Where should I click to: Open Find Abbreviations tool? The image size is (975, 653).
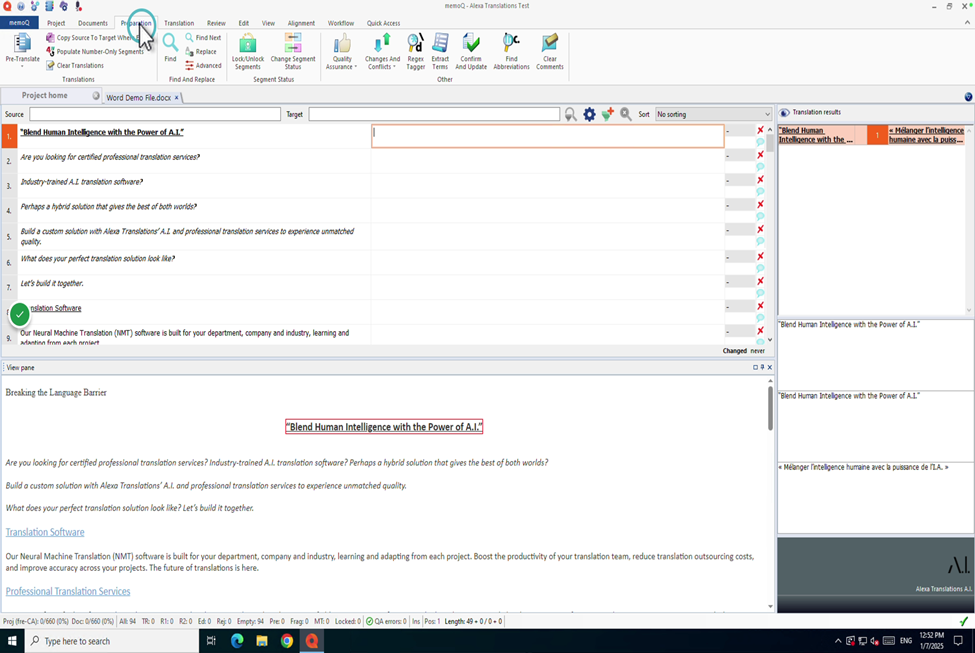511,51
